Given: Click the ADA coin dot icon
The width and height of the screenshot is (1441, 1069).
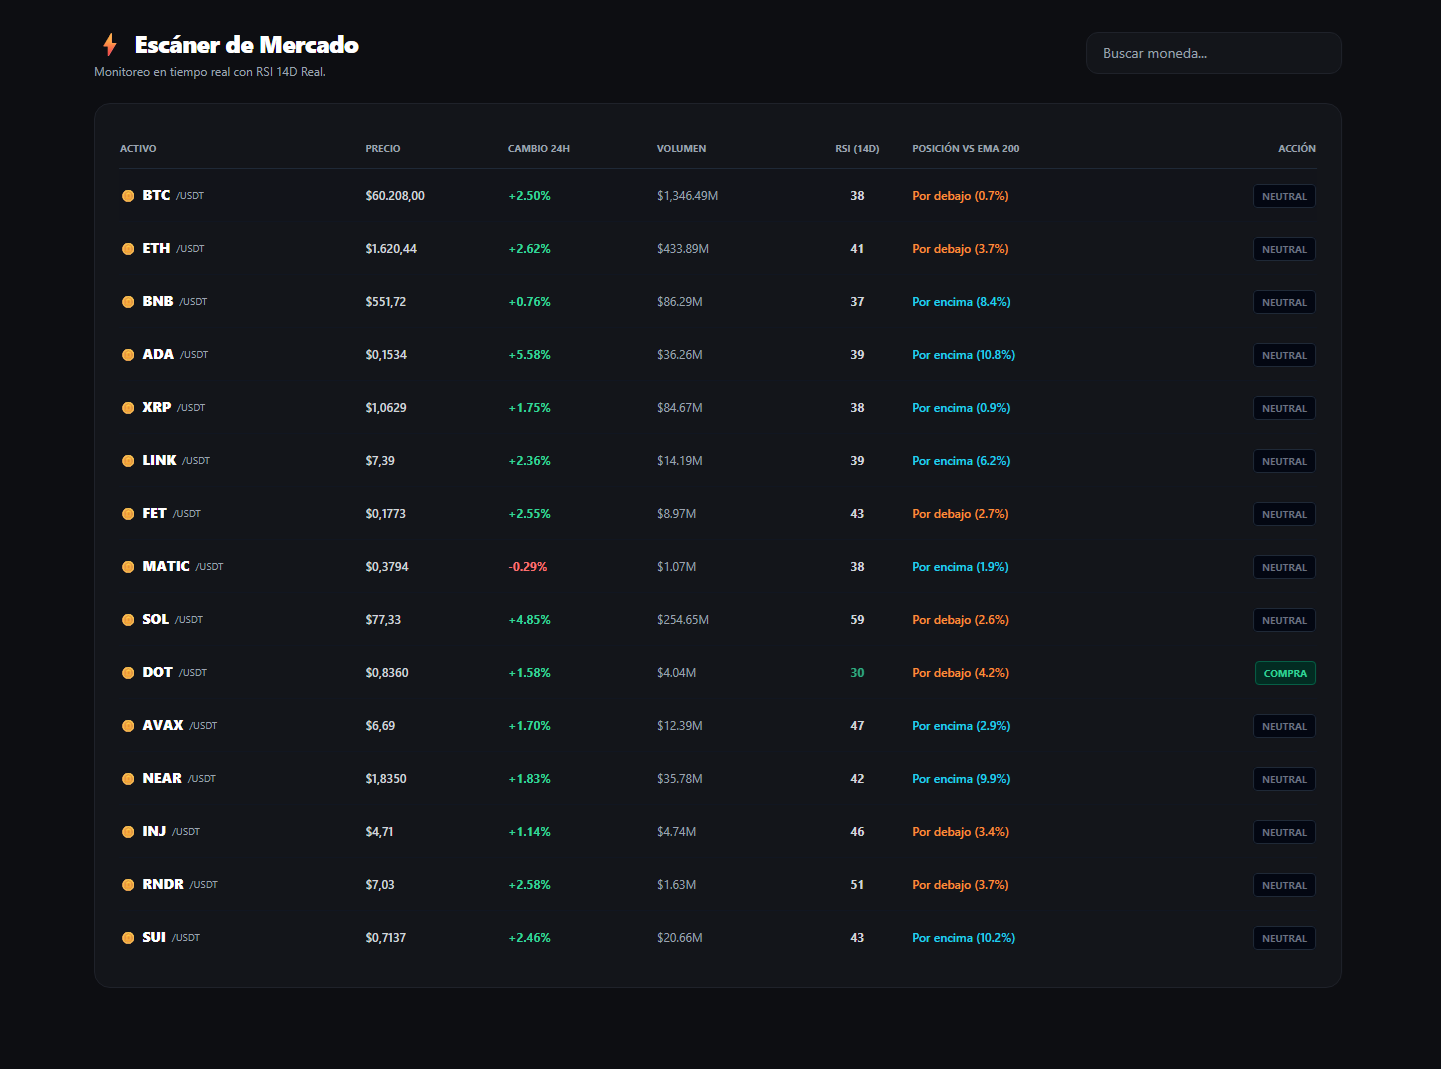Looking at the screenshot, I should [x=128, y=355].
